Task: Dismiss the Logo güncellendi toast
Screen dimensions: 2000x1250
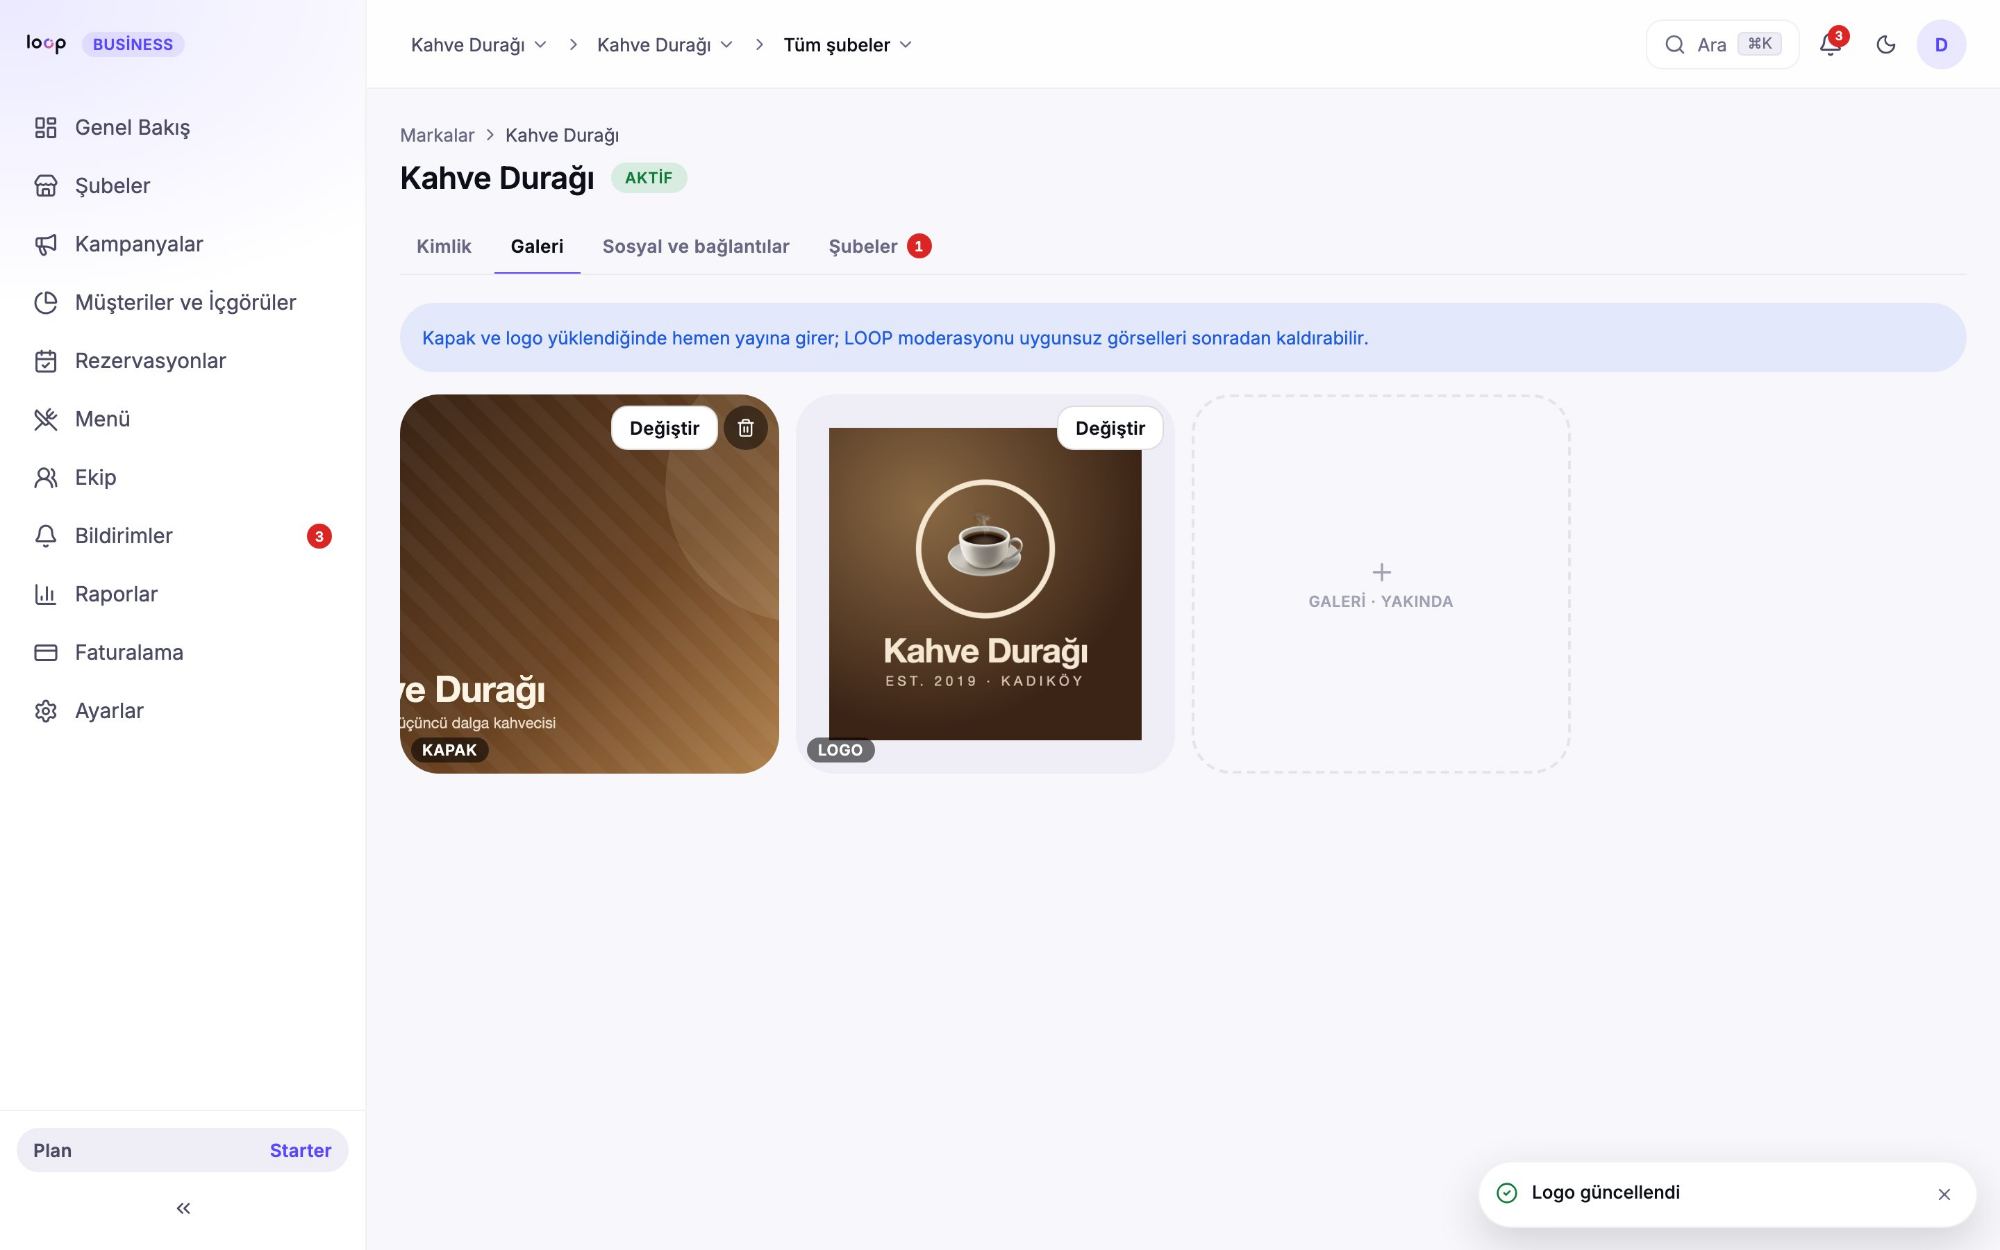Action: point(1944,1194)
